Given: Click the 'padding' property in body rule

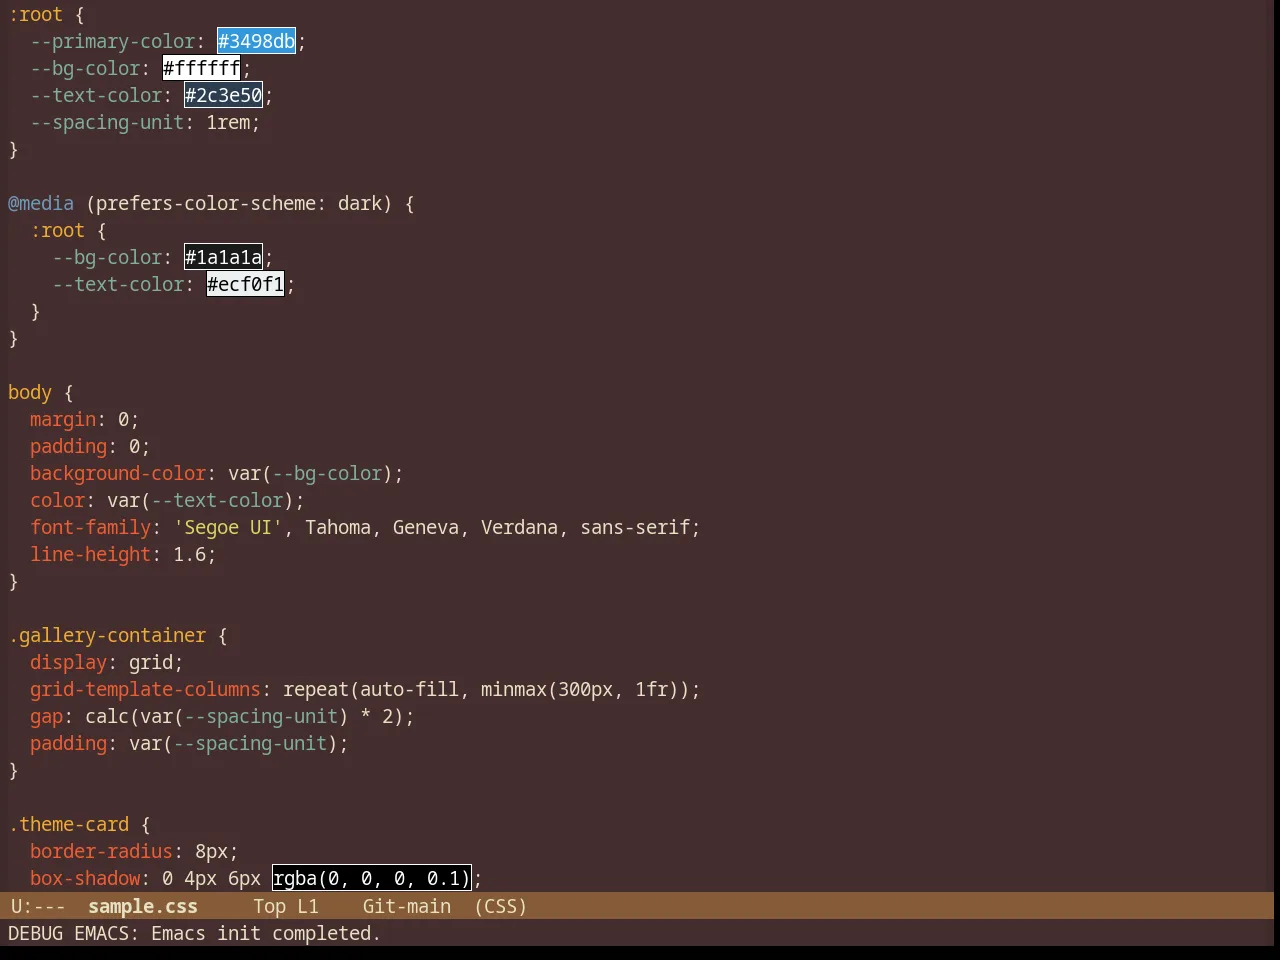Looking at the screenshot, I should point(68,446).
